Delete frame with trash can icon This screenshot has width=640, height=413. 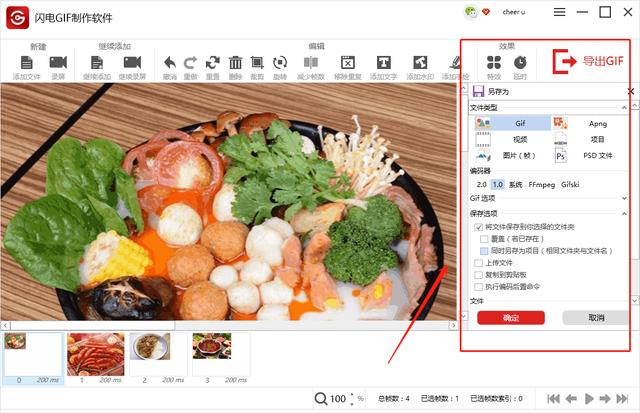click(236, 62)
